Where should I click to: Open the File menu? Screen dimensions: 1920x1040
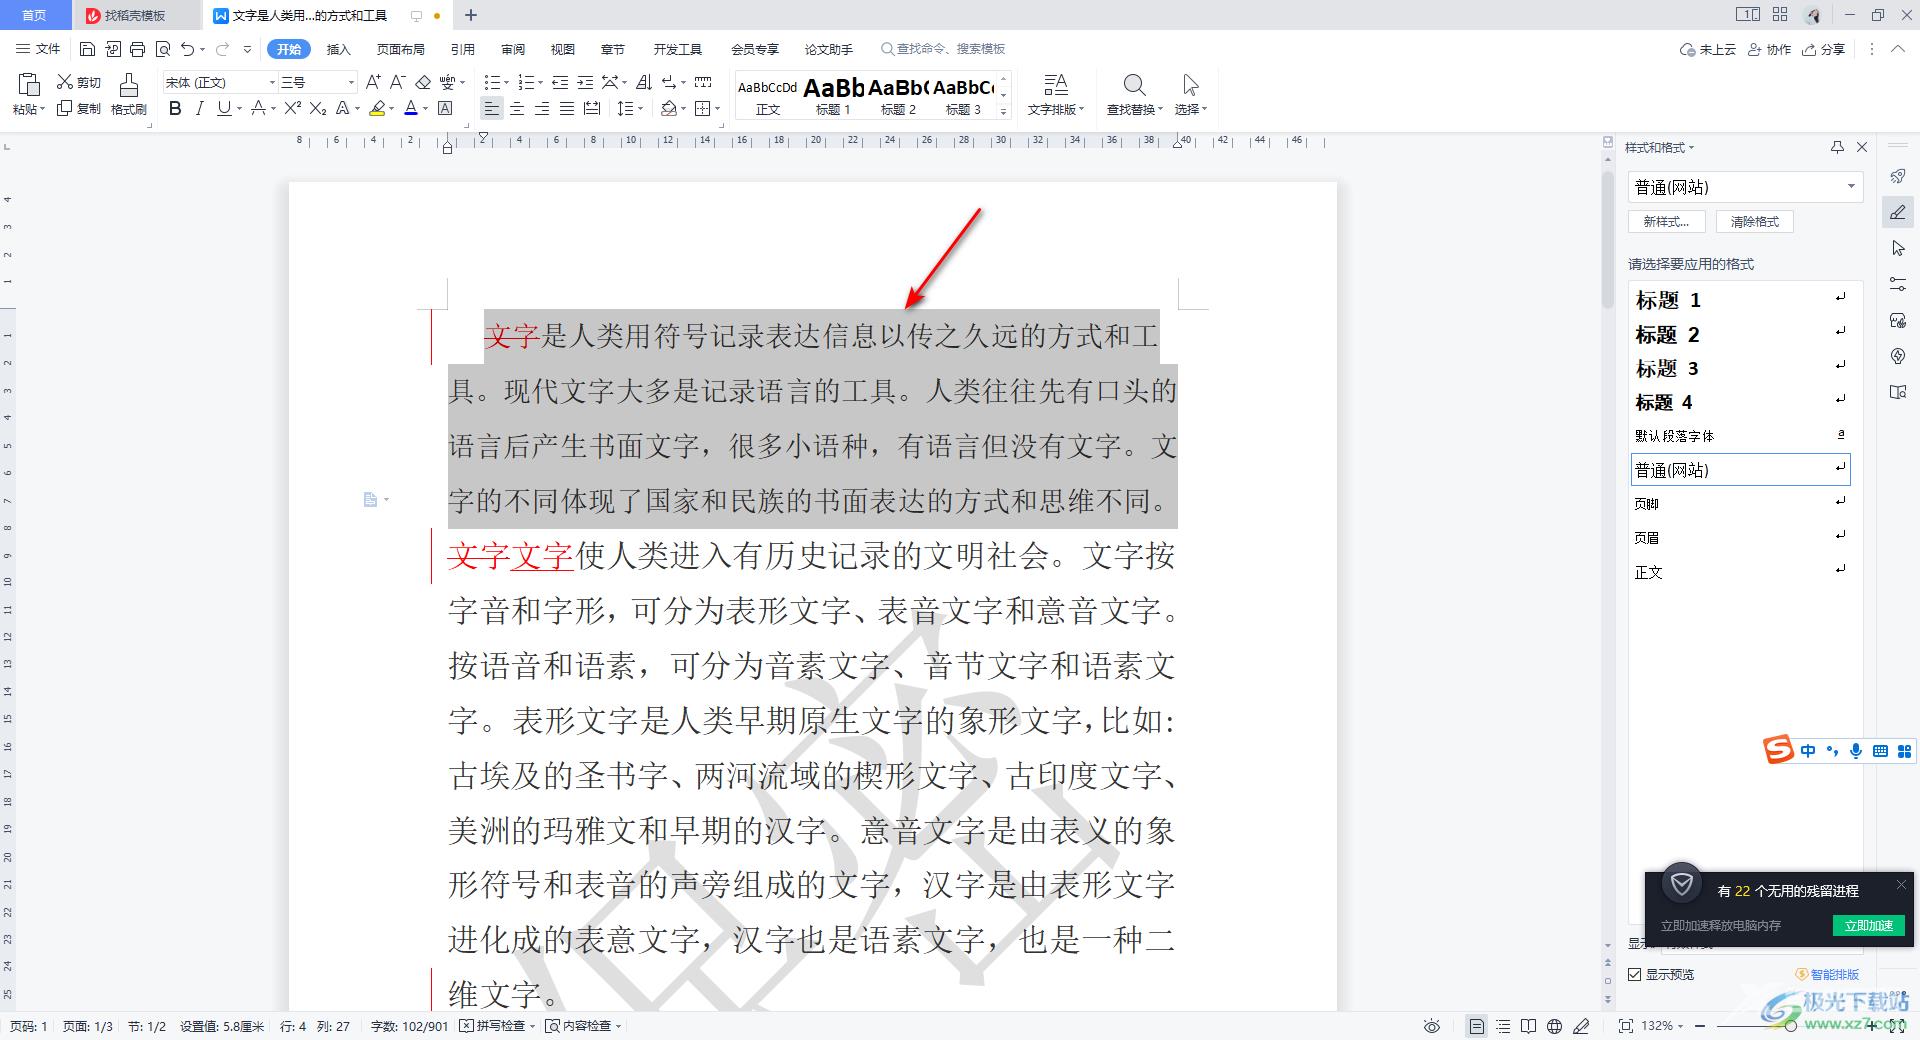coord(39,49)
